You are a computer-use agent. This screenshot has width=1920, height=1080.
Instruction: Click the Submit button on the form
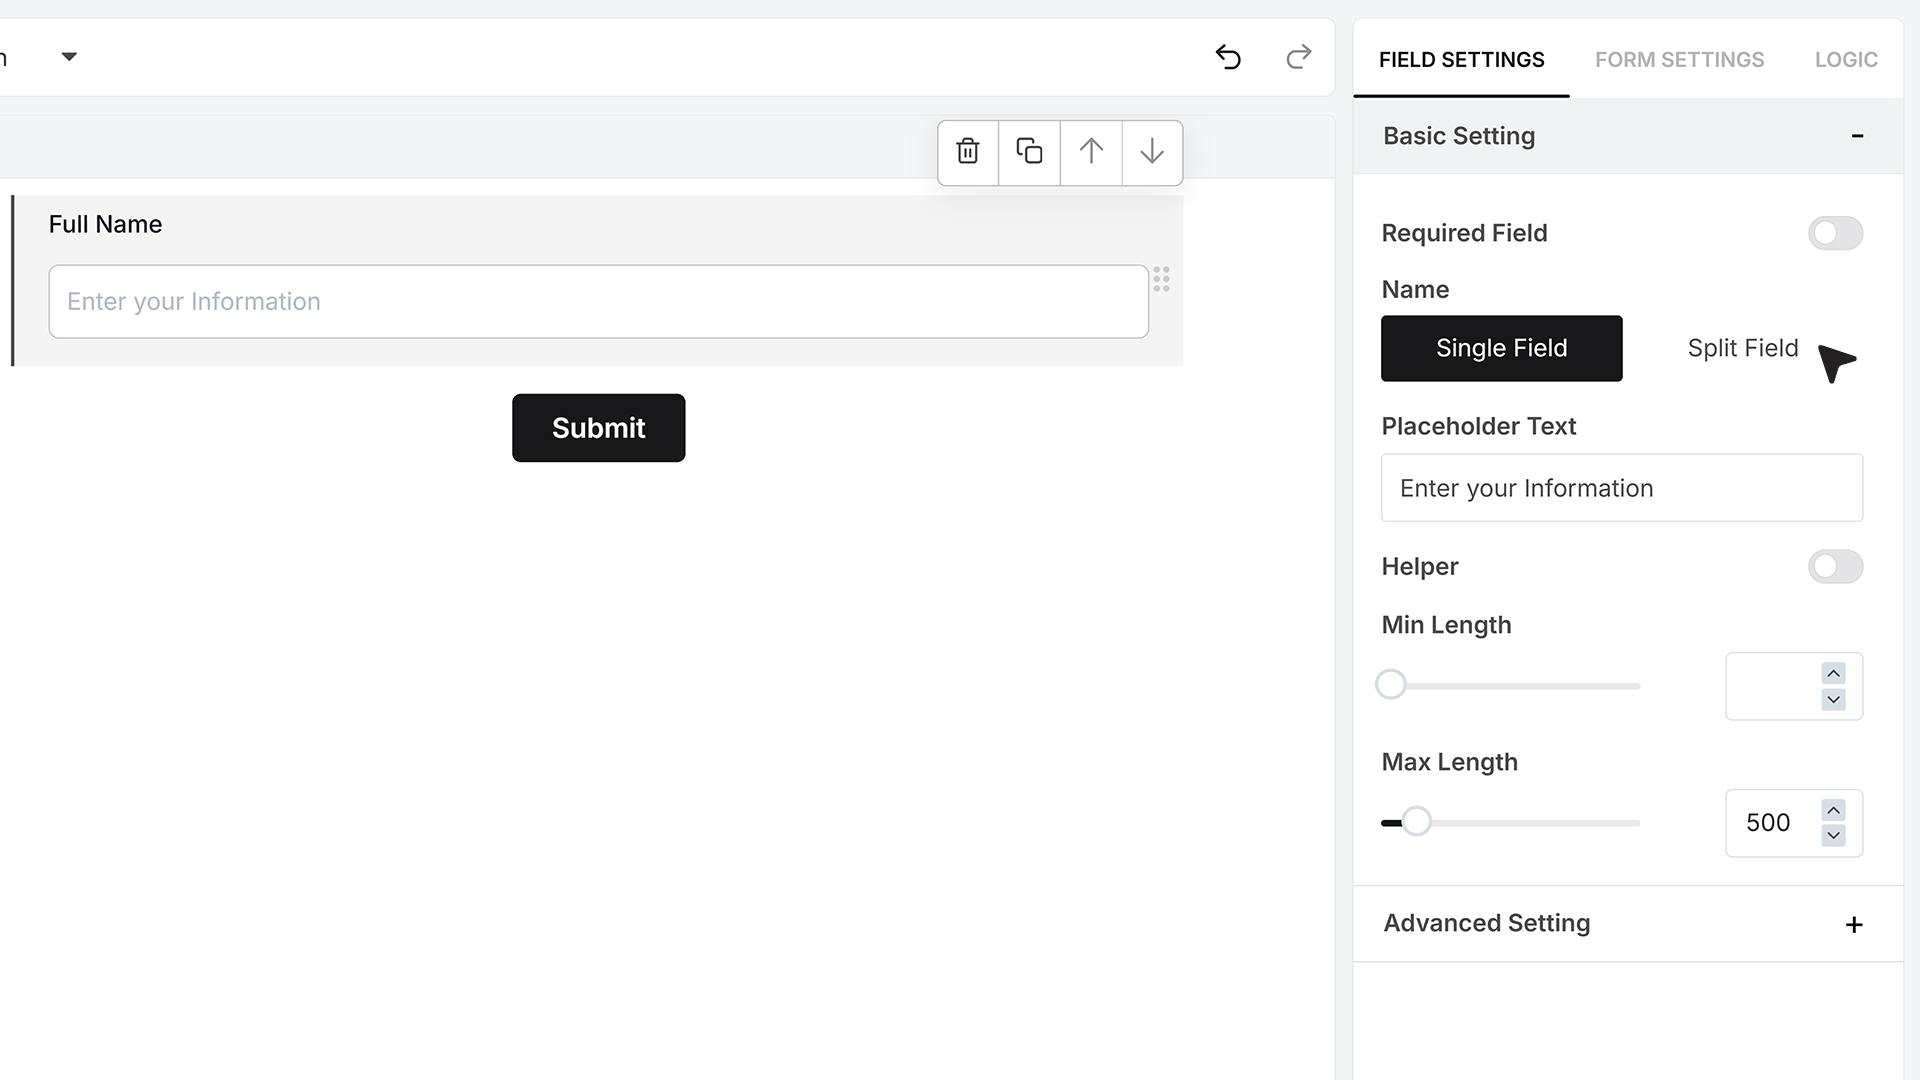[598, 428]
